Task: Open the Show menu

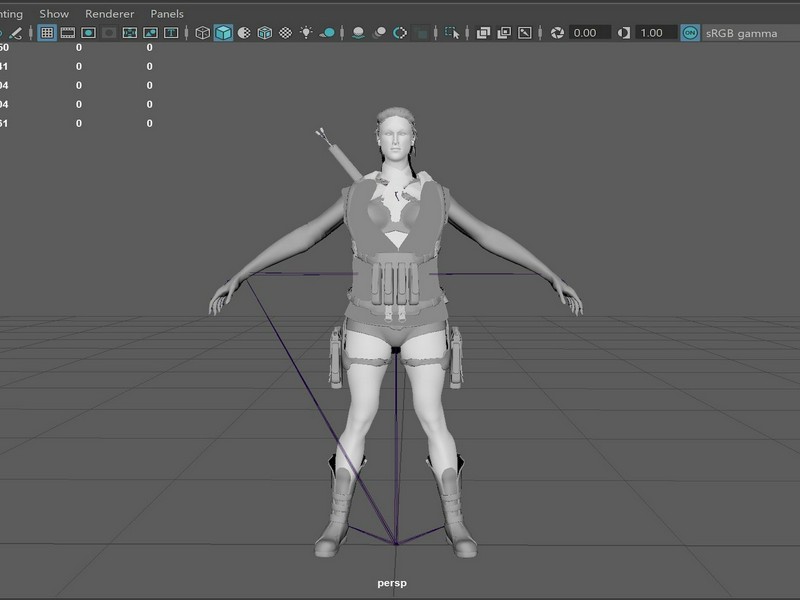Action: (54, 14)
